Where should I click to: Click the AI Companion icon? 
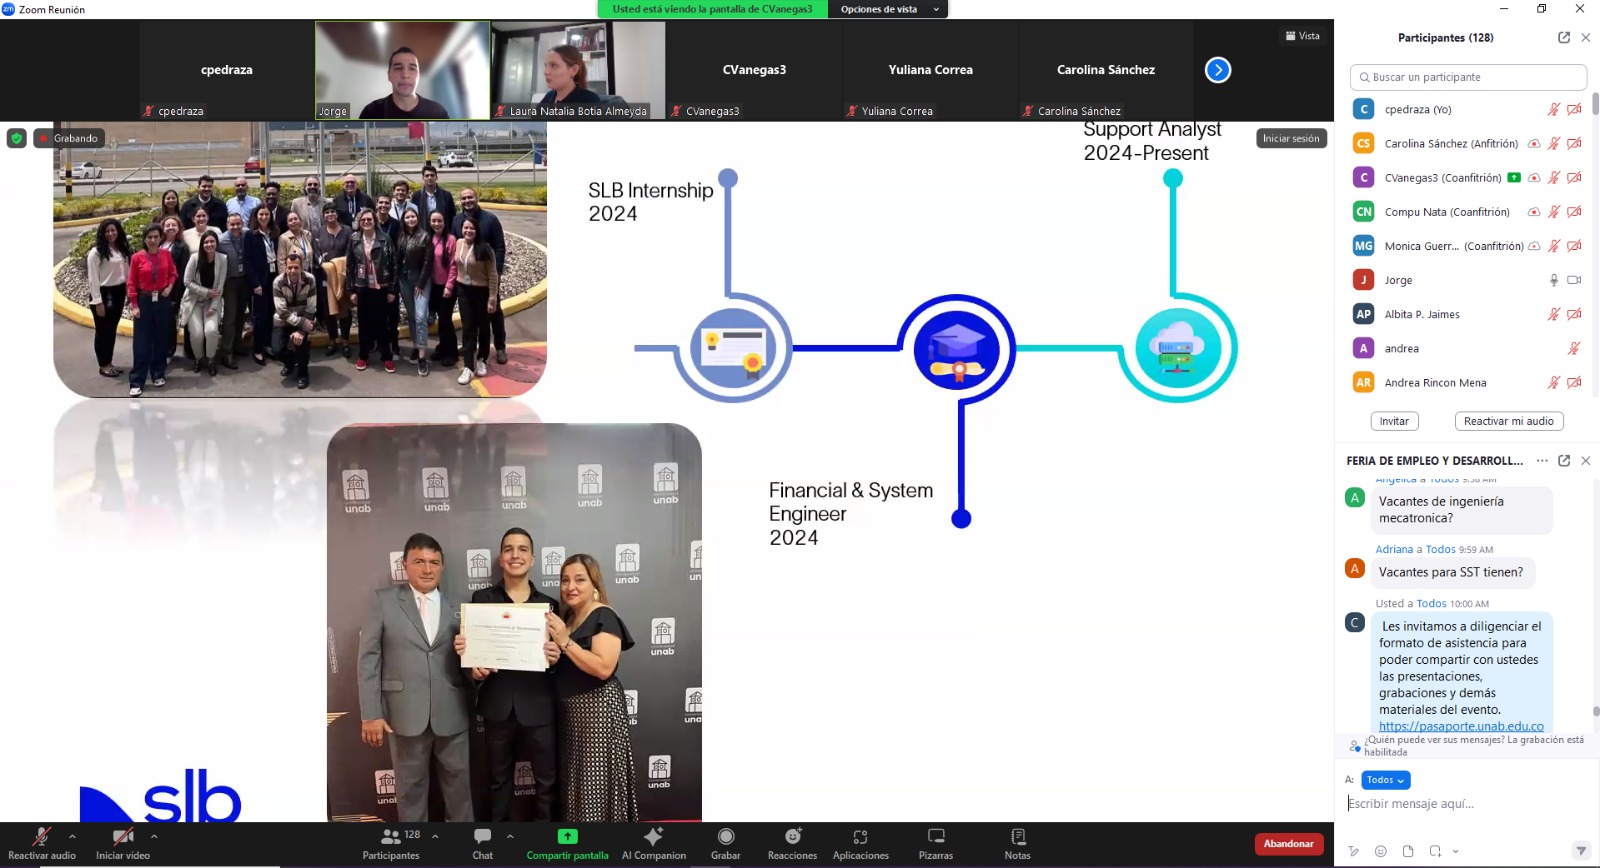click(x=653, y=842)
